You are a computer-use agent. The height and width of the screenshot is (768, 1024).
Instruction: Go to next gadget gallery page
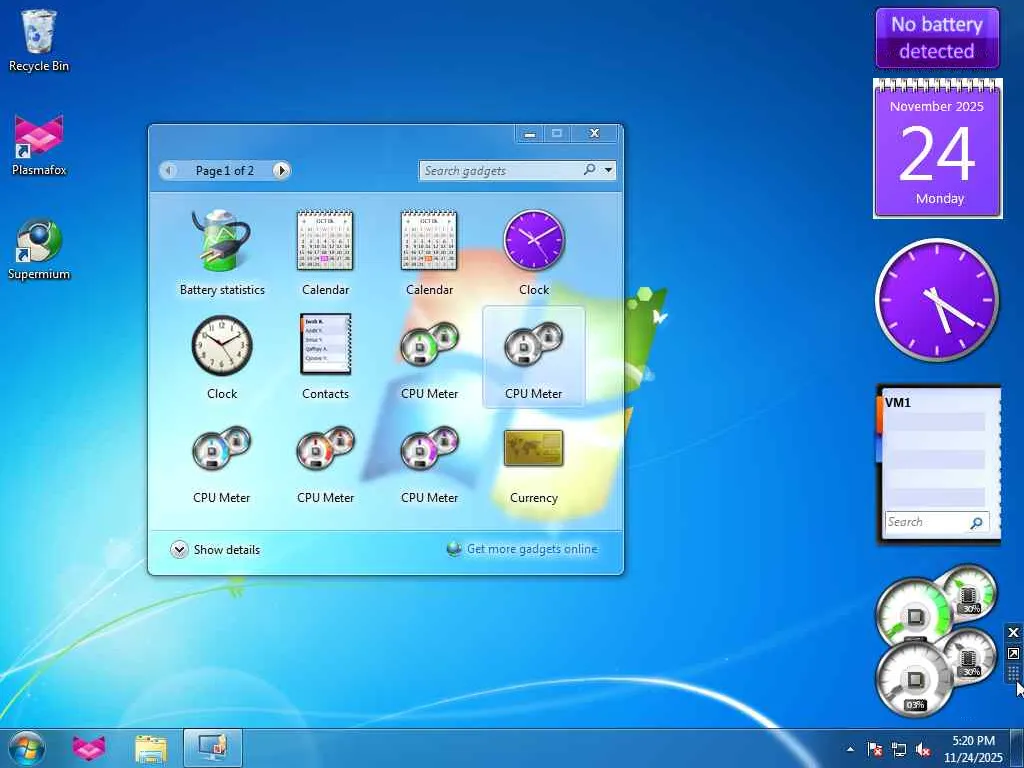pos(281,170)
